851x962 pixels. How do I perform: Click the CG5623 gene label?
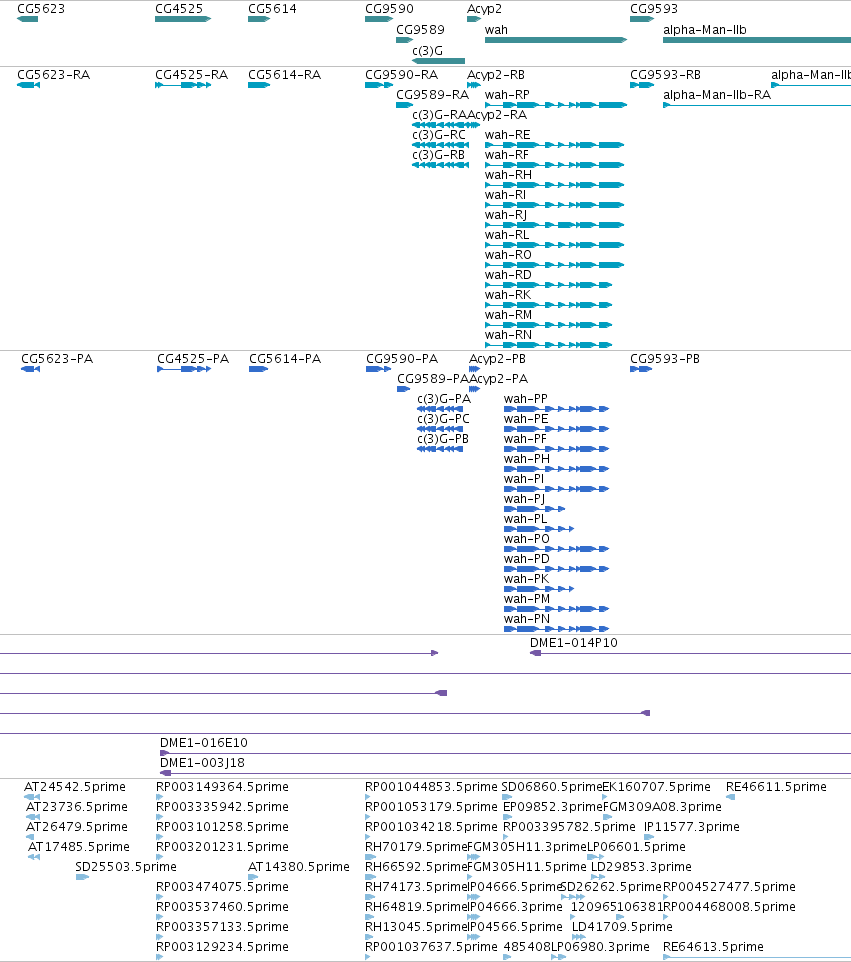tap(40, 9)
